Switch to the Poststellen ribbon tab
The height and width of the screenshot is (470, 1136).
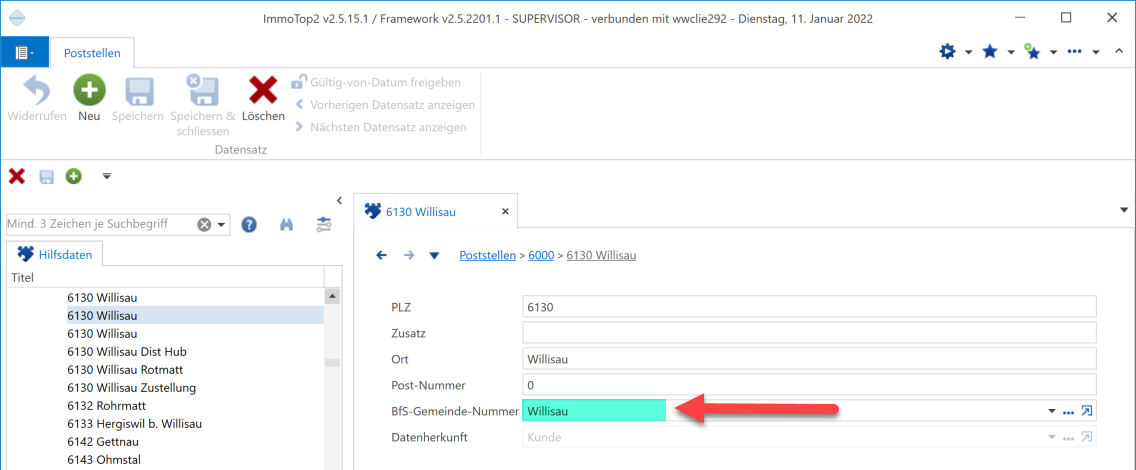(x=92, y=53)
